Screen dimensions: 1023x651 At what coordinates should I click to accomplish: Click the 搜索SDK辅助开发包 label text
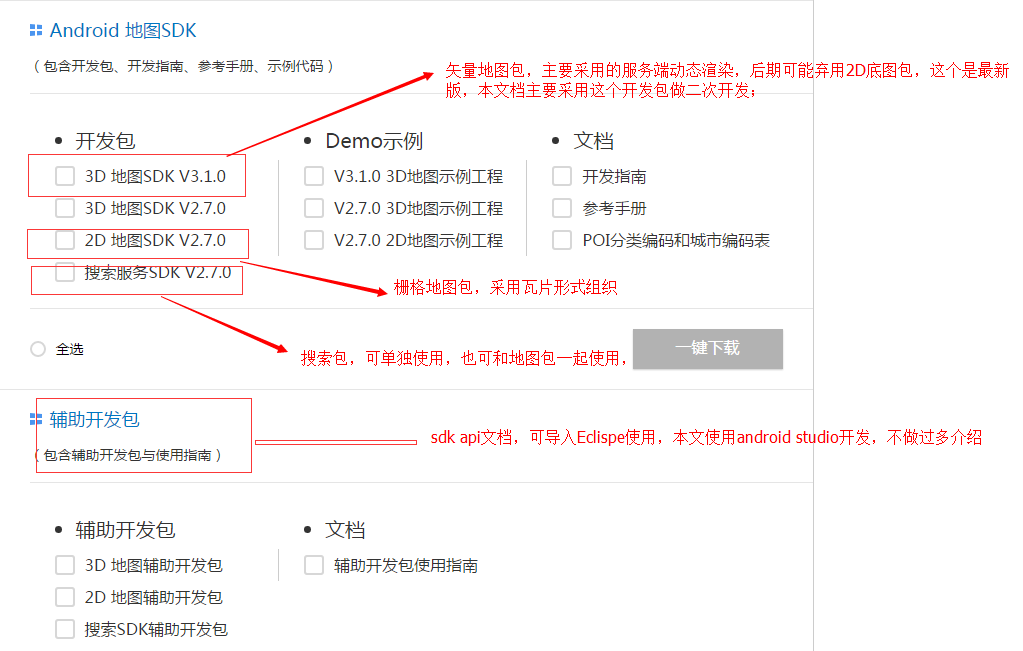[x=156, y=629]
